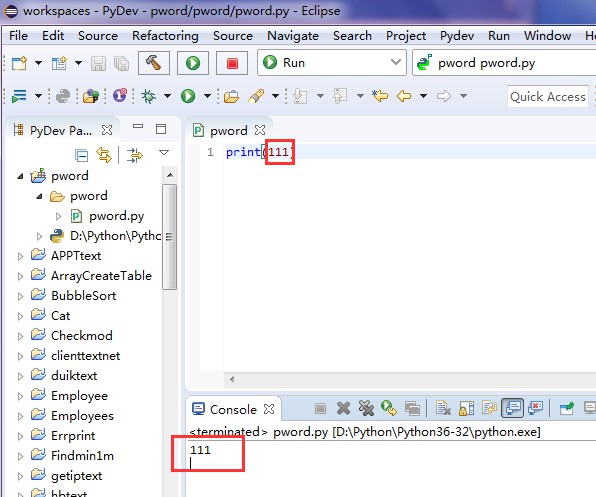The height and width of the screenshot is (497, 596).
Task: Click the green Run button in toolbar
Action: (x=193, y=63)
